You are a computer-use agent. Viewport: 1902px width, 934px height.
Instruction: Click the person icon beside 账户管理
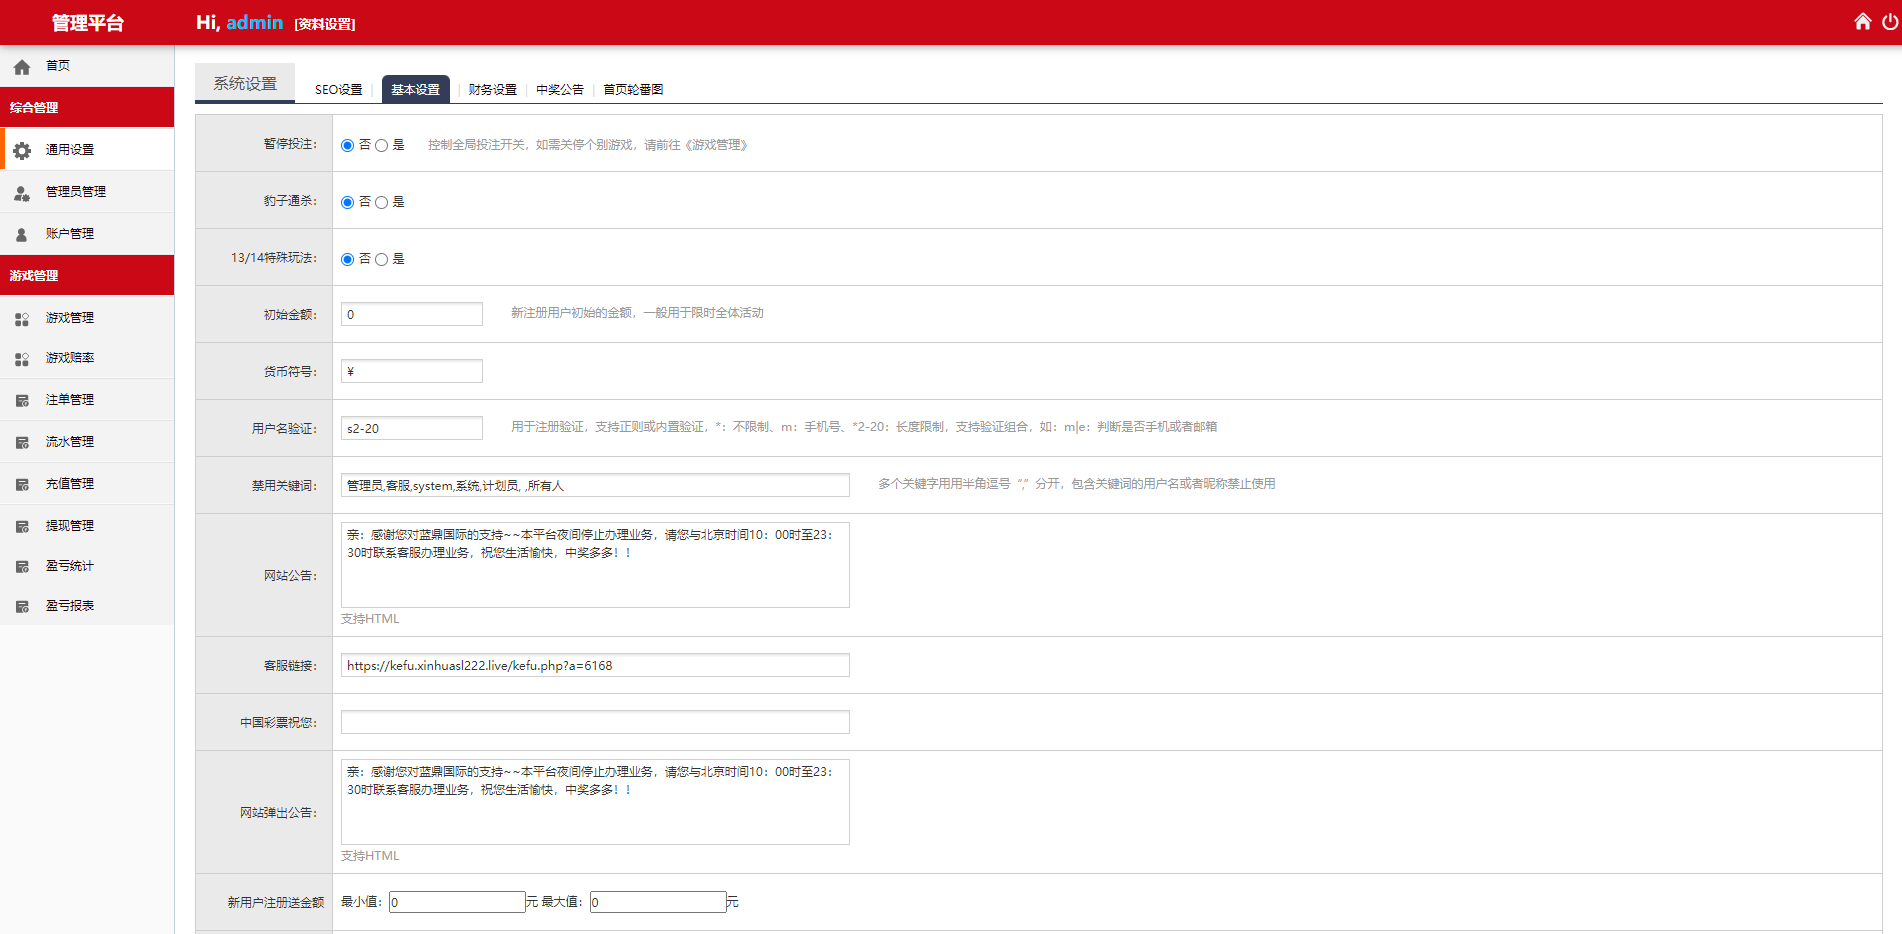pos(22,234)
